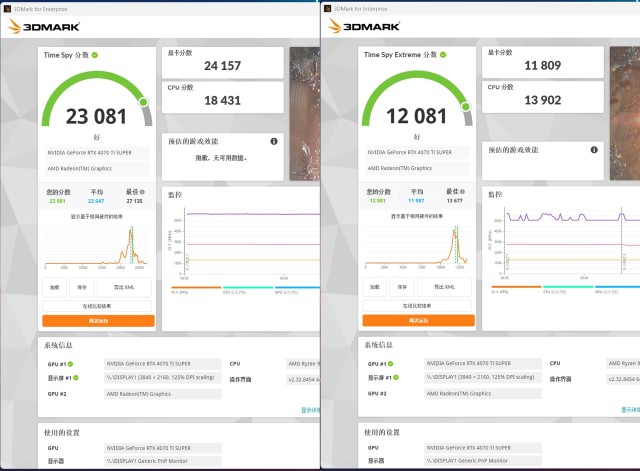640x471 pixels.
Task: Toggle the orange FPS legend in the Time Spy 监控 chart
Action: [180, 291]
